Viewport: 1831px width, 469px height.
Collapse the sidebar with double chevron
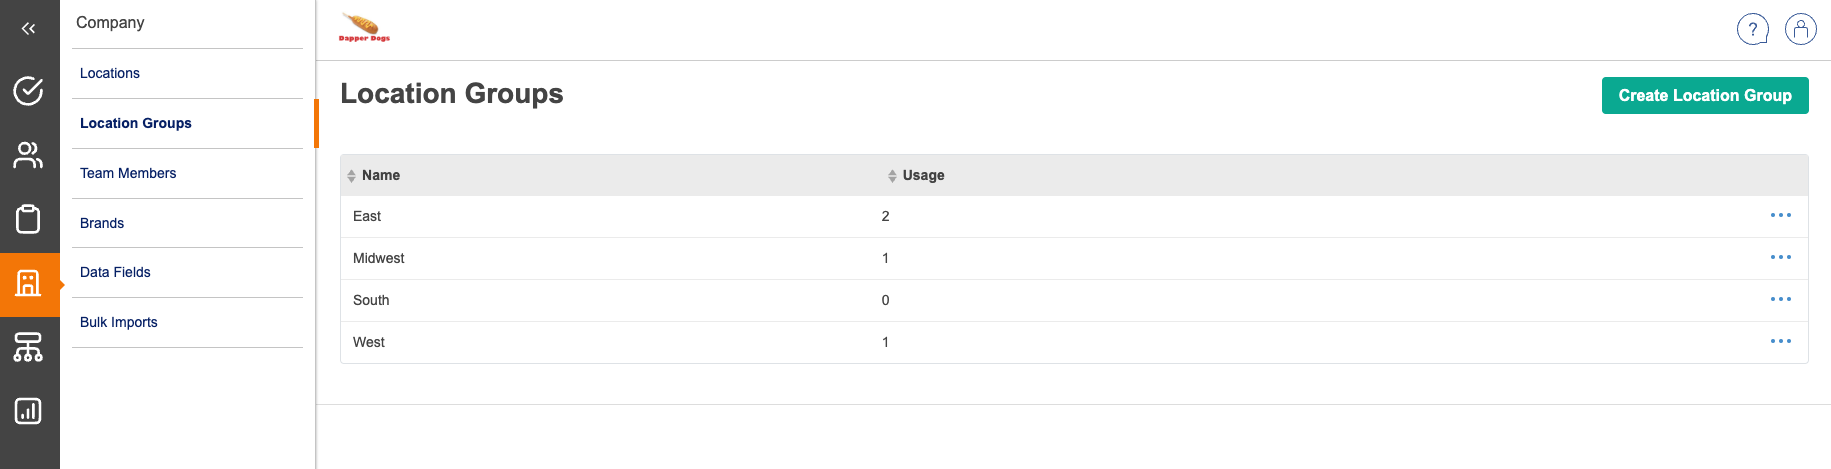click(28, 29)
